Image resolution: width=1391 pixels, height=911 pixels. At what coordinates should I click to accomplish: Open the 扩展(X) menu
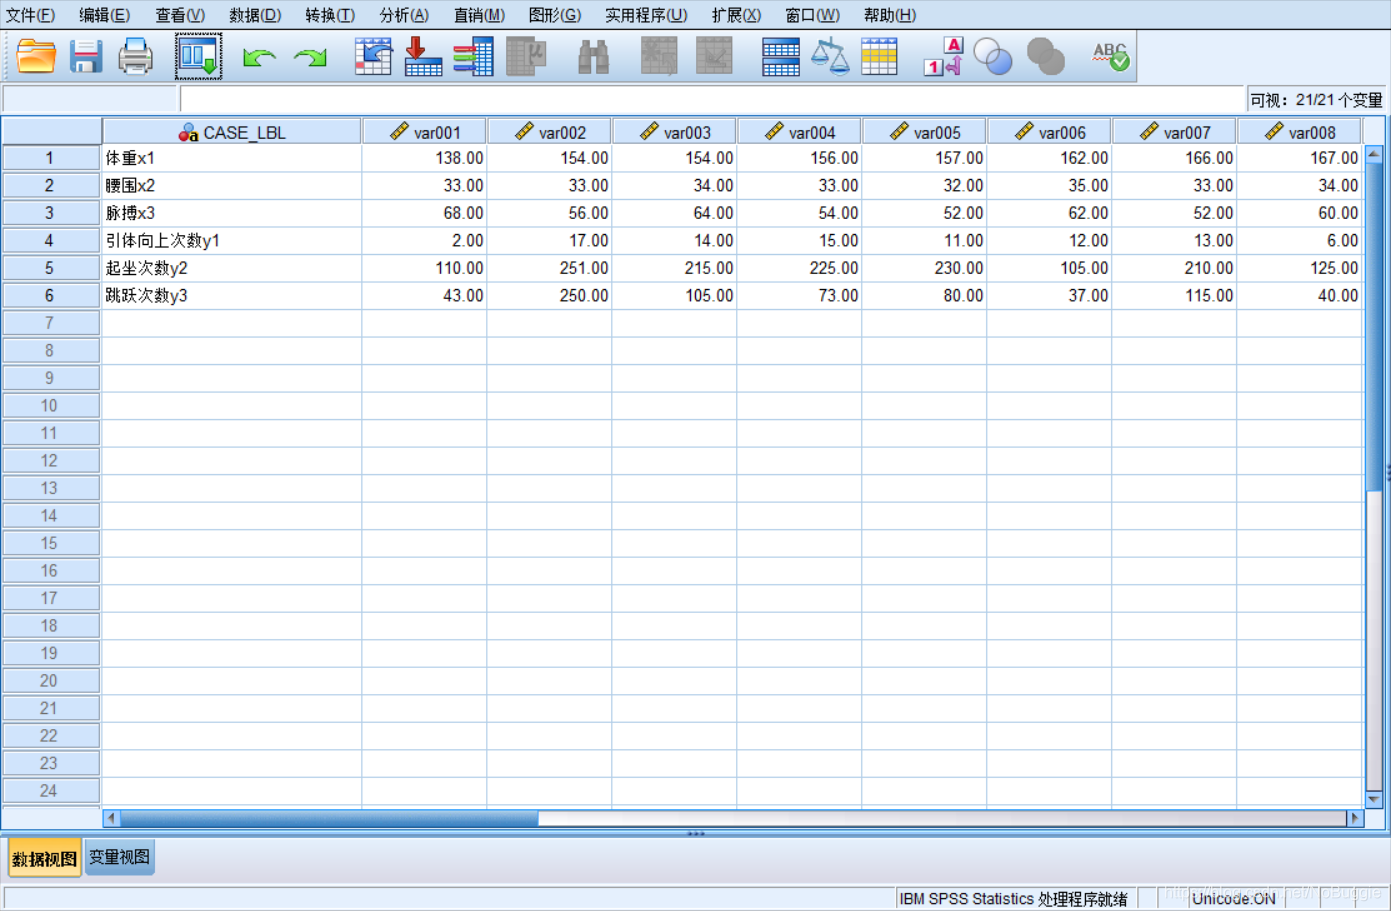click(736, 15)
